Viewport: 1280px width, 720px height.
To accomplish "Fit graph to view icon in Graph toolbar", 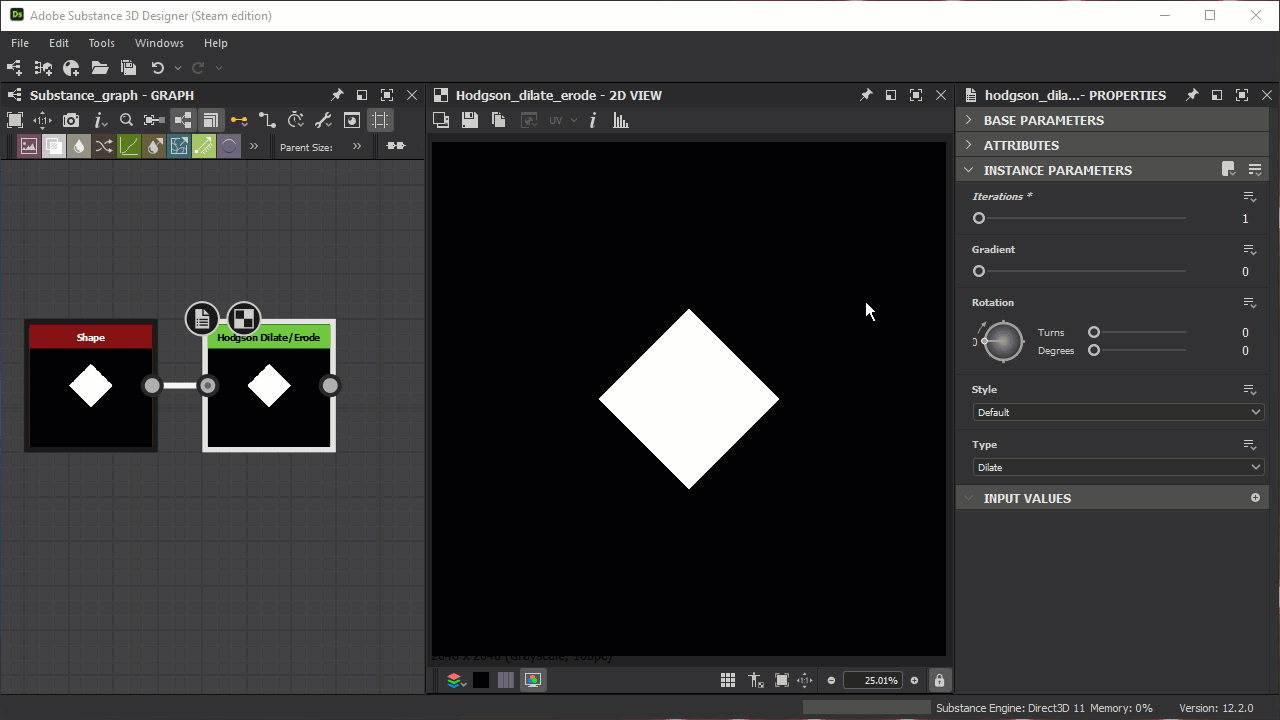I will (x=15, y=120).
